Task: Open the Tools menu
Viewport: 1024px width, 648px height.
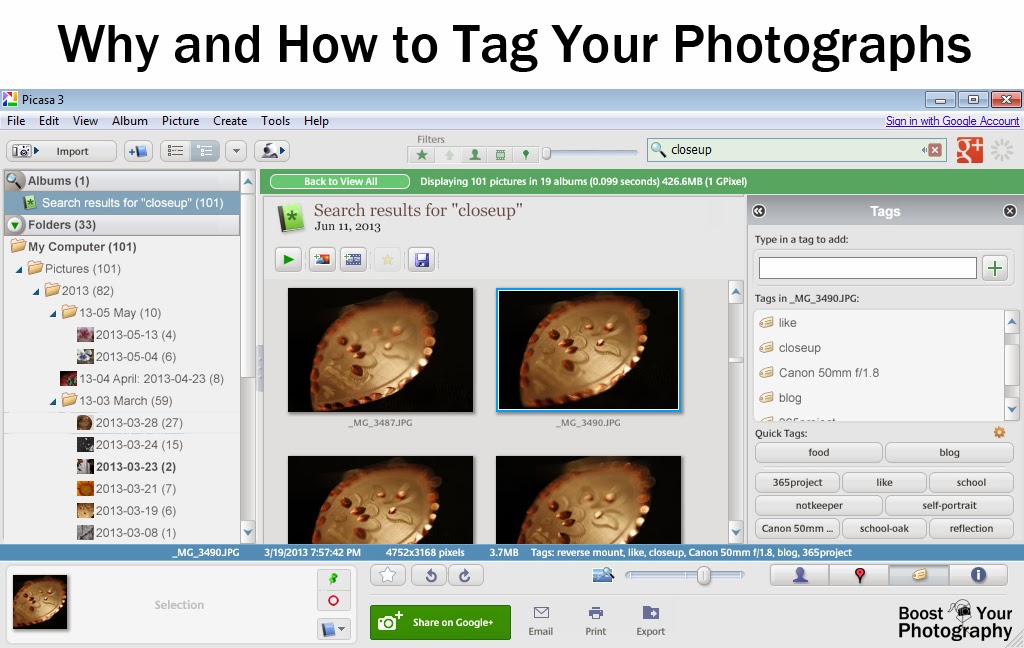Action: coord(276,120)
